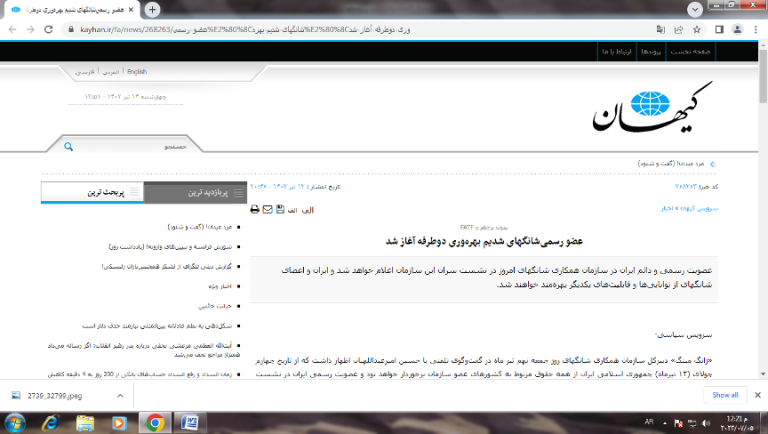Image resolution: width=768 pixels, height=434 pixels.
Task: Open the ارتباط با ما menu item
Action: 612,50
